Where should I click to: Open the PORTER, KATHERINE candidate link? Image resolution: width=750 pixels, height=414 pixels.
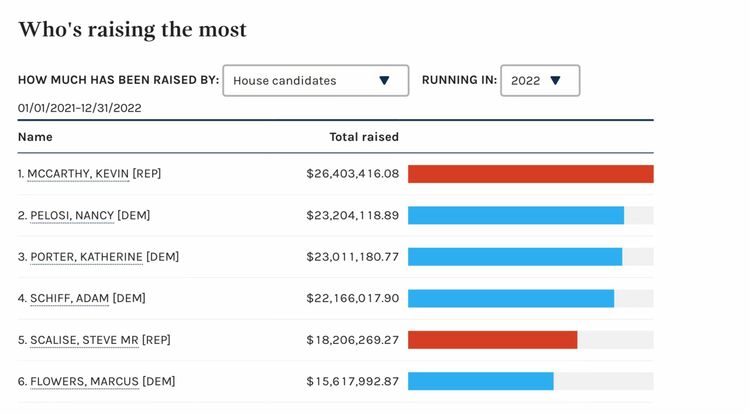click(86, 257)
